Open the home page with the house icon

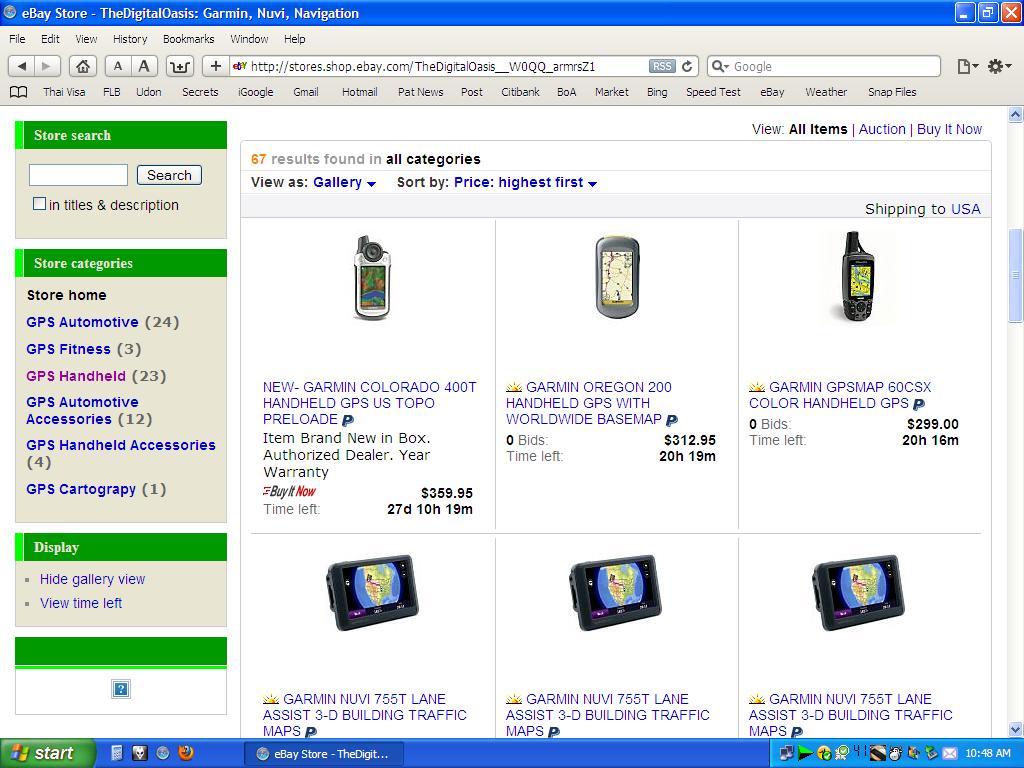point(83,66)
